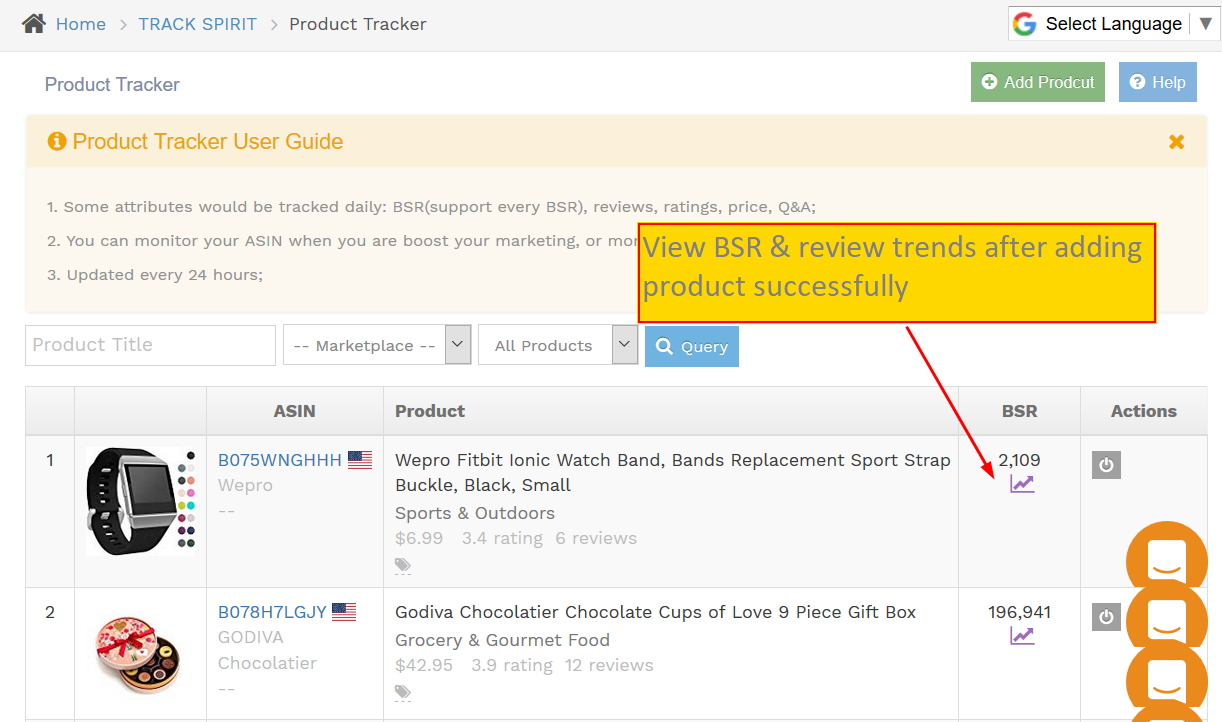Open ASIN B075WNGHHH link
The image size is (1222, 722).
(x=280, y=460)
